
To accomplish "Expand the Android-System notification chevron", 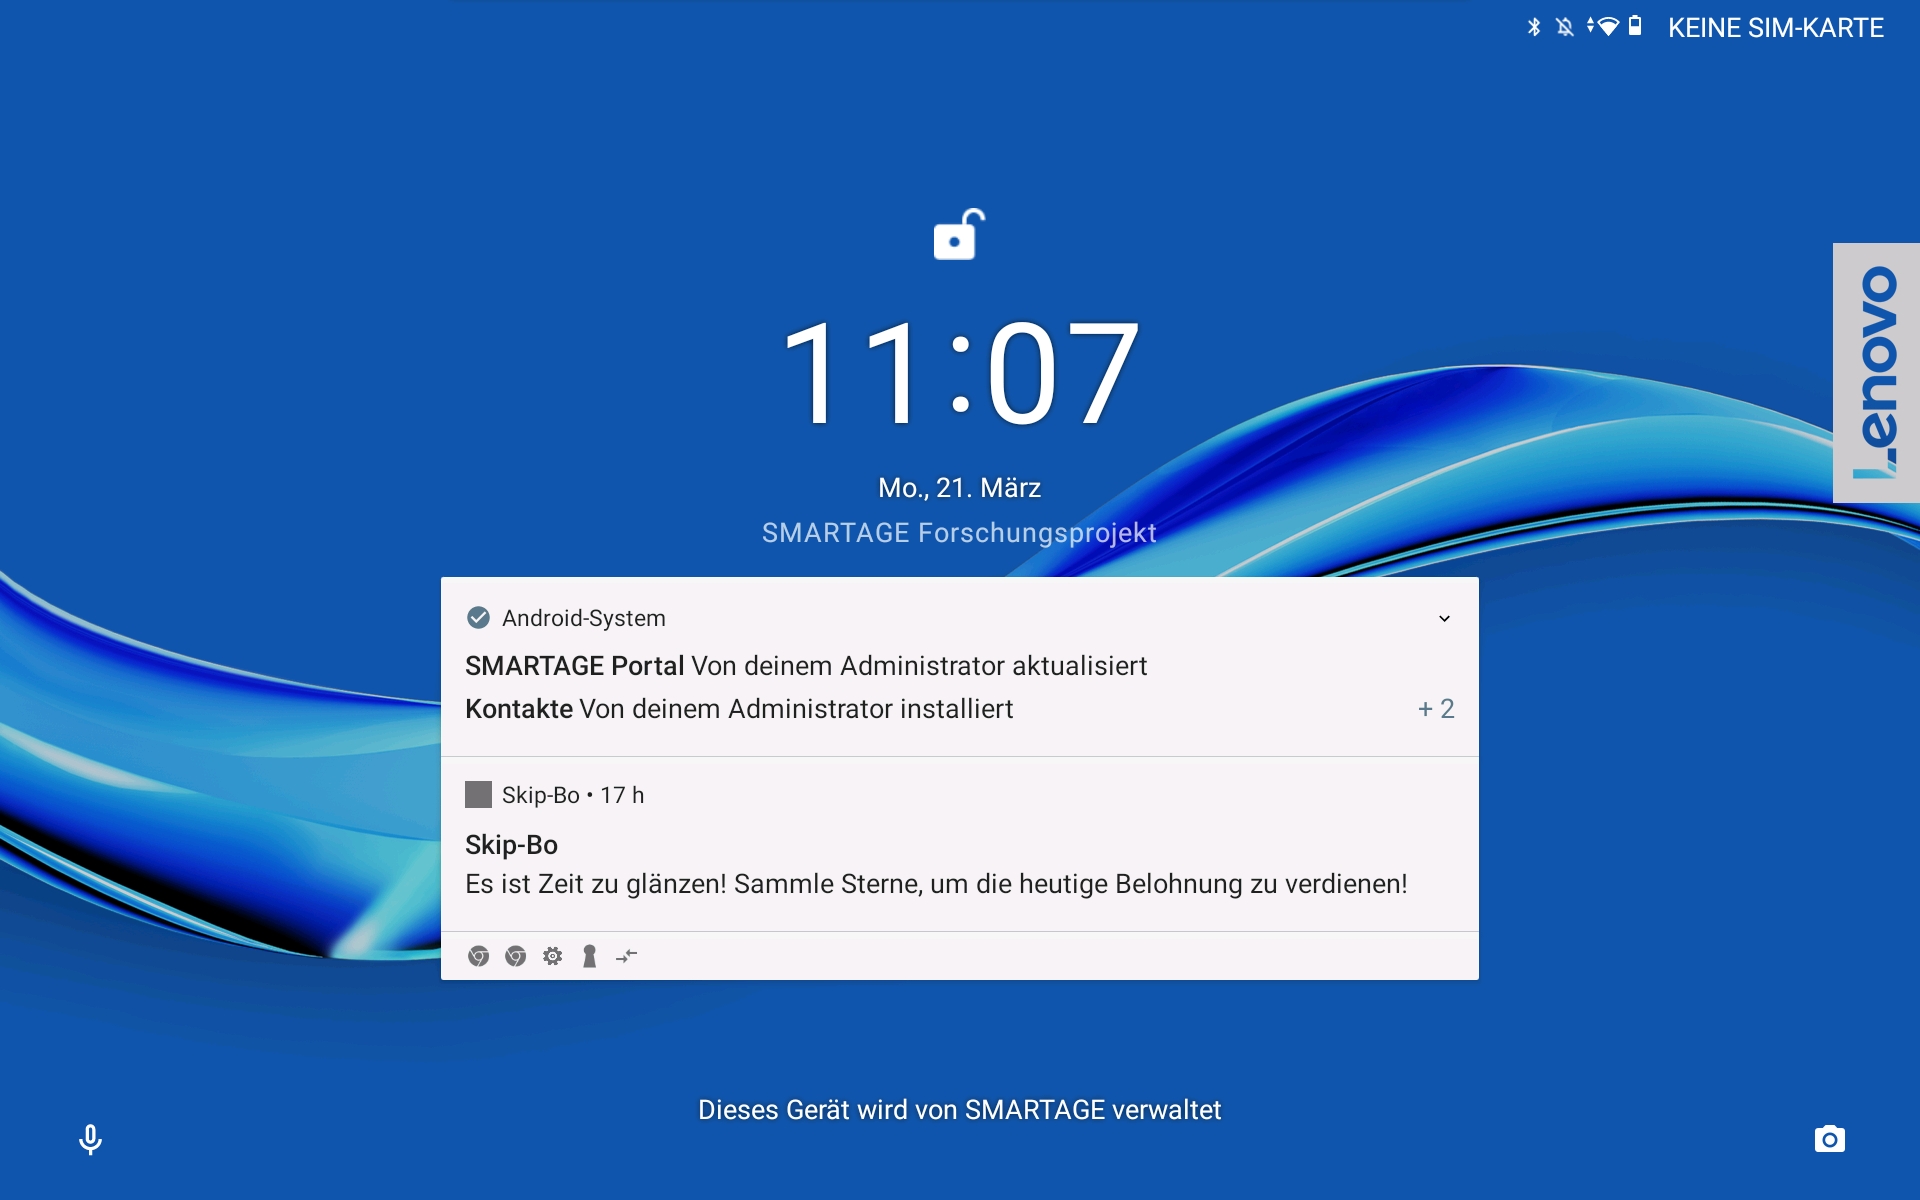I will (1444, 619).
